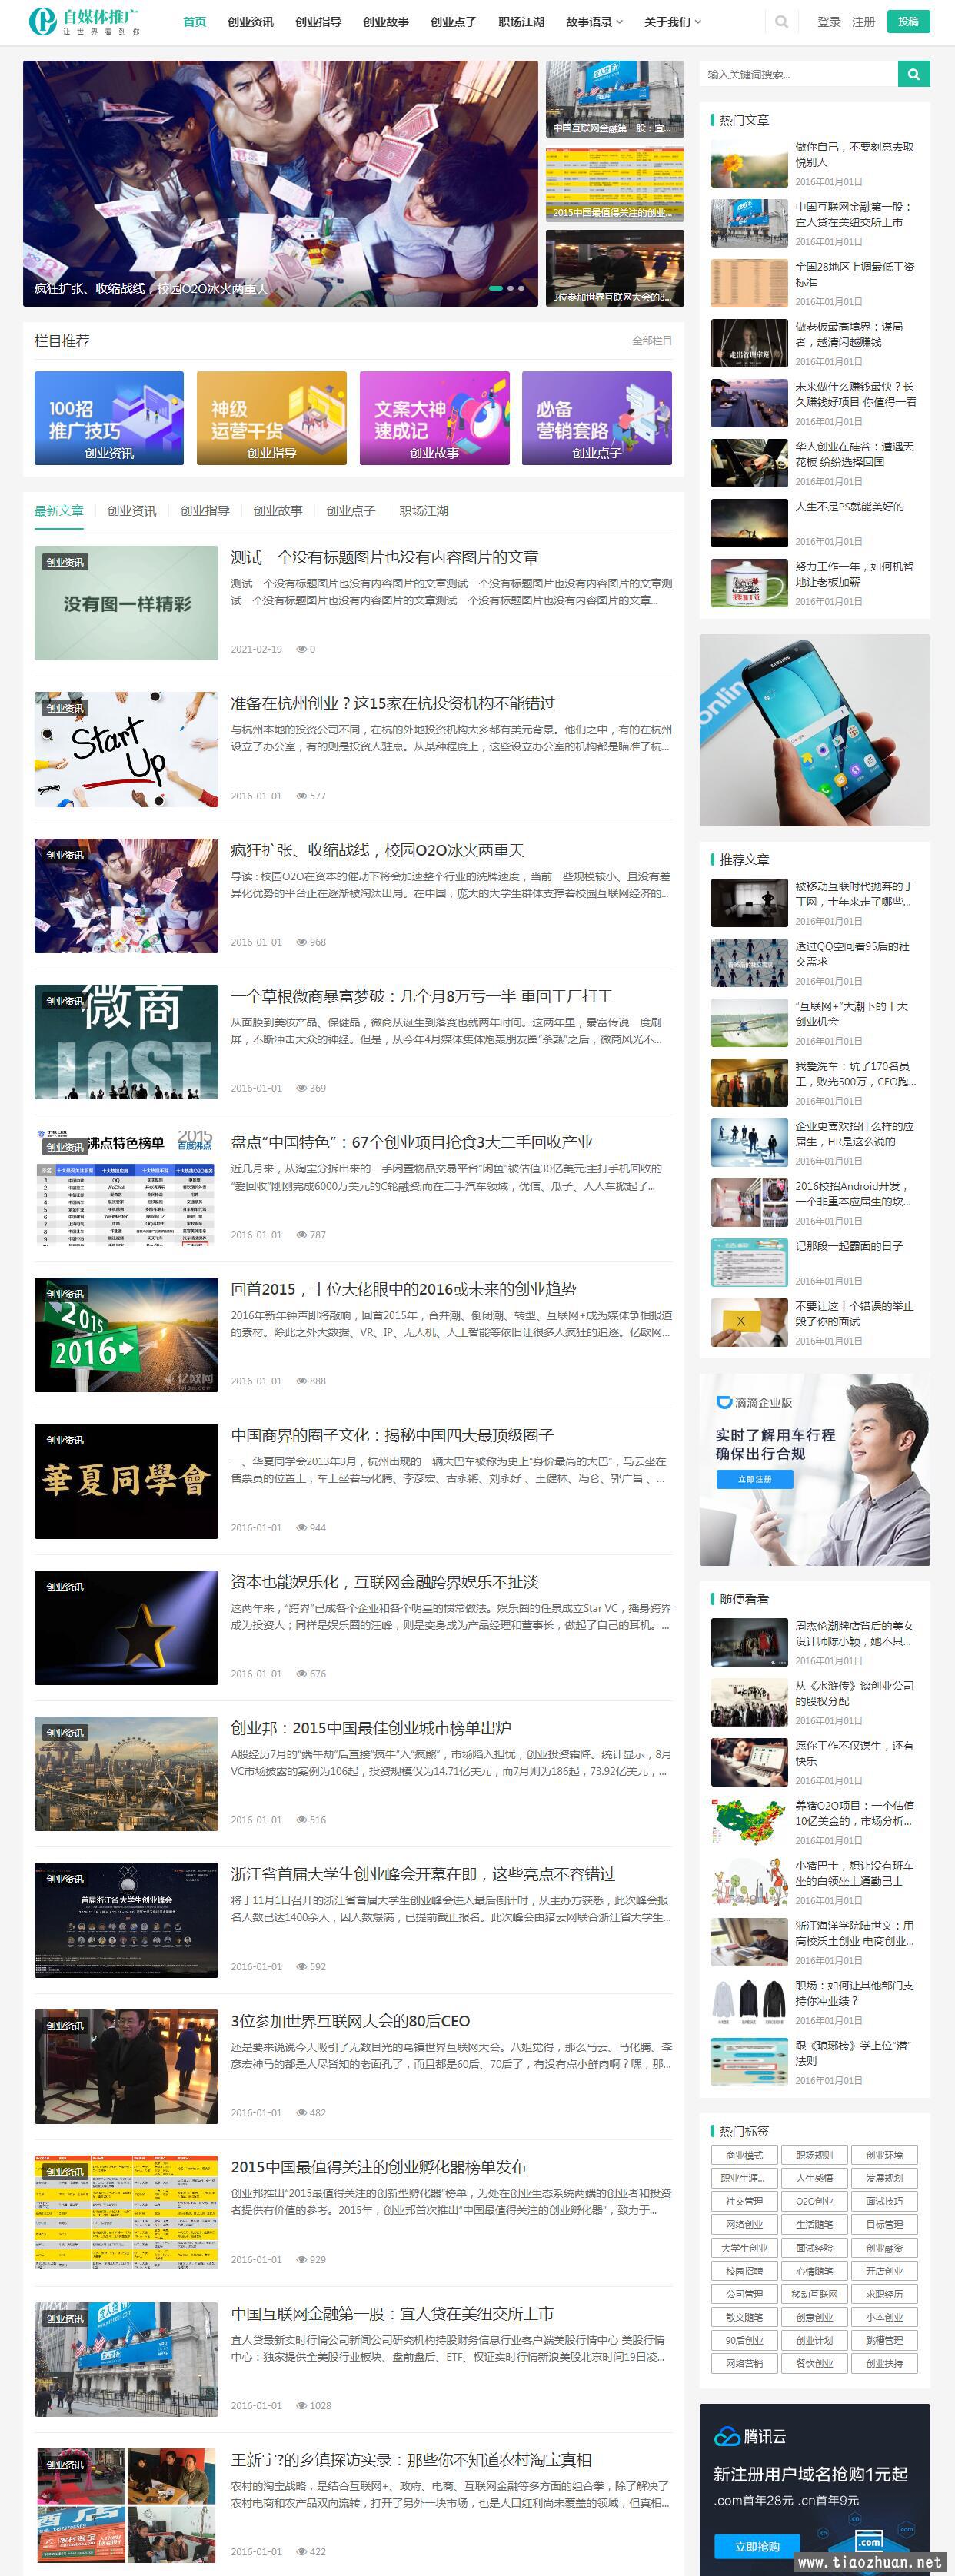Click the header magnifier search icon
This screenshot has width=955, height=2576.
point(781,22)
